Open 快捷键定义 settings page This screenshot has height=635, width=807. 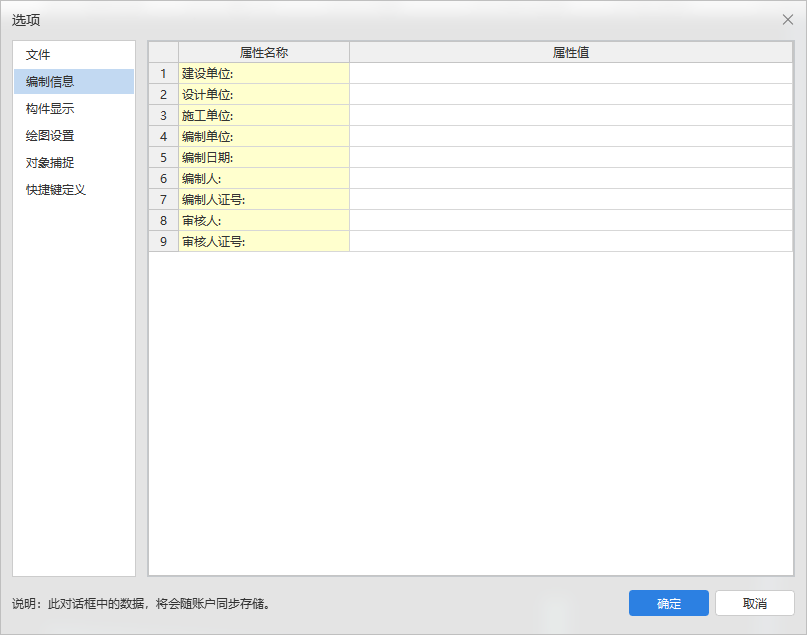(x=56, y=190)
